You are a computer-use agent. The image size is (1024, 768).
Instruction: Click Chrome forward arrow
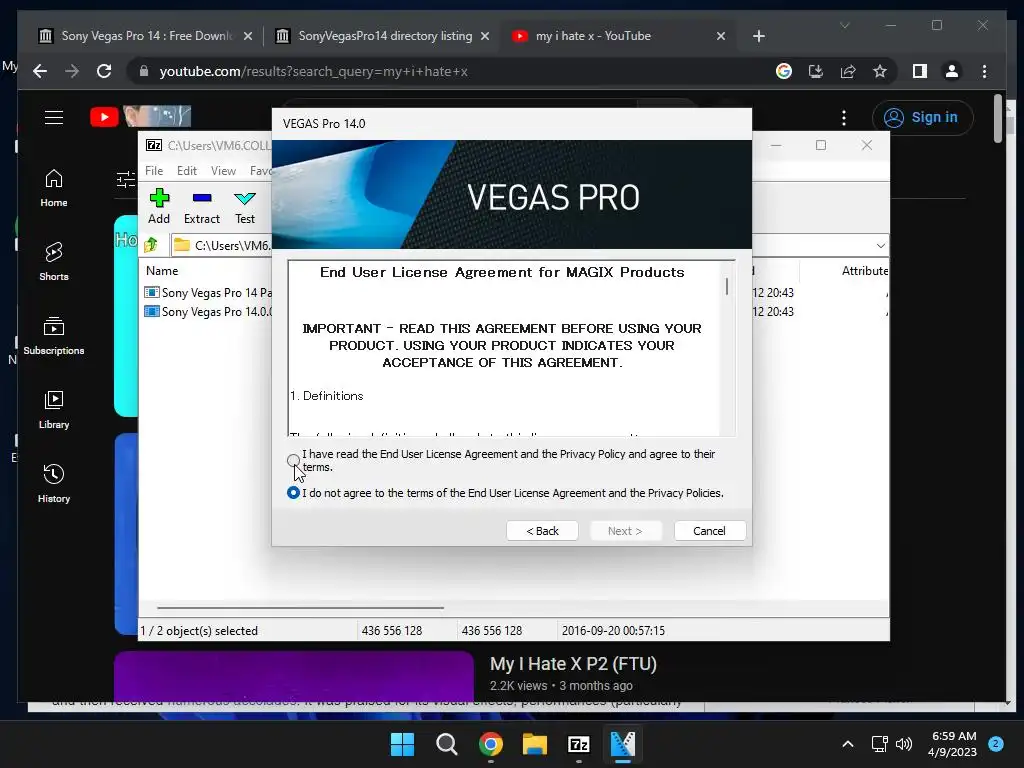point(72,71)
